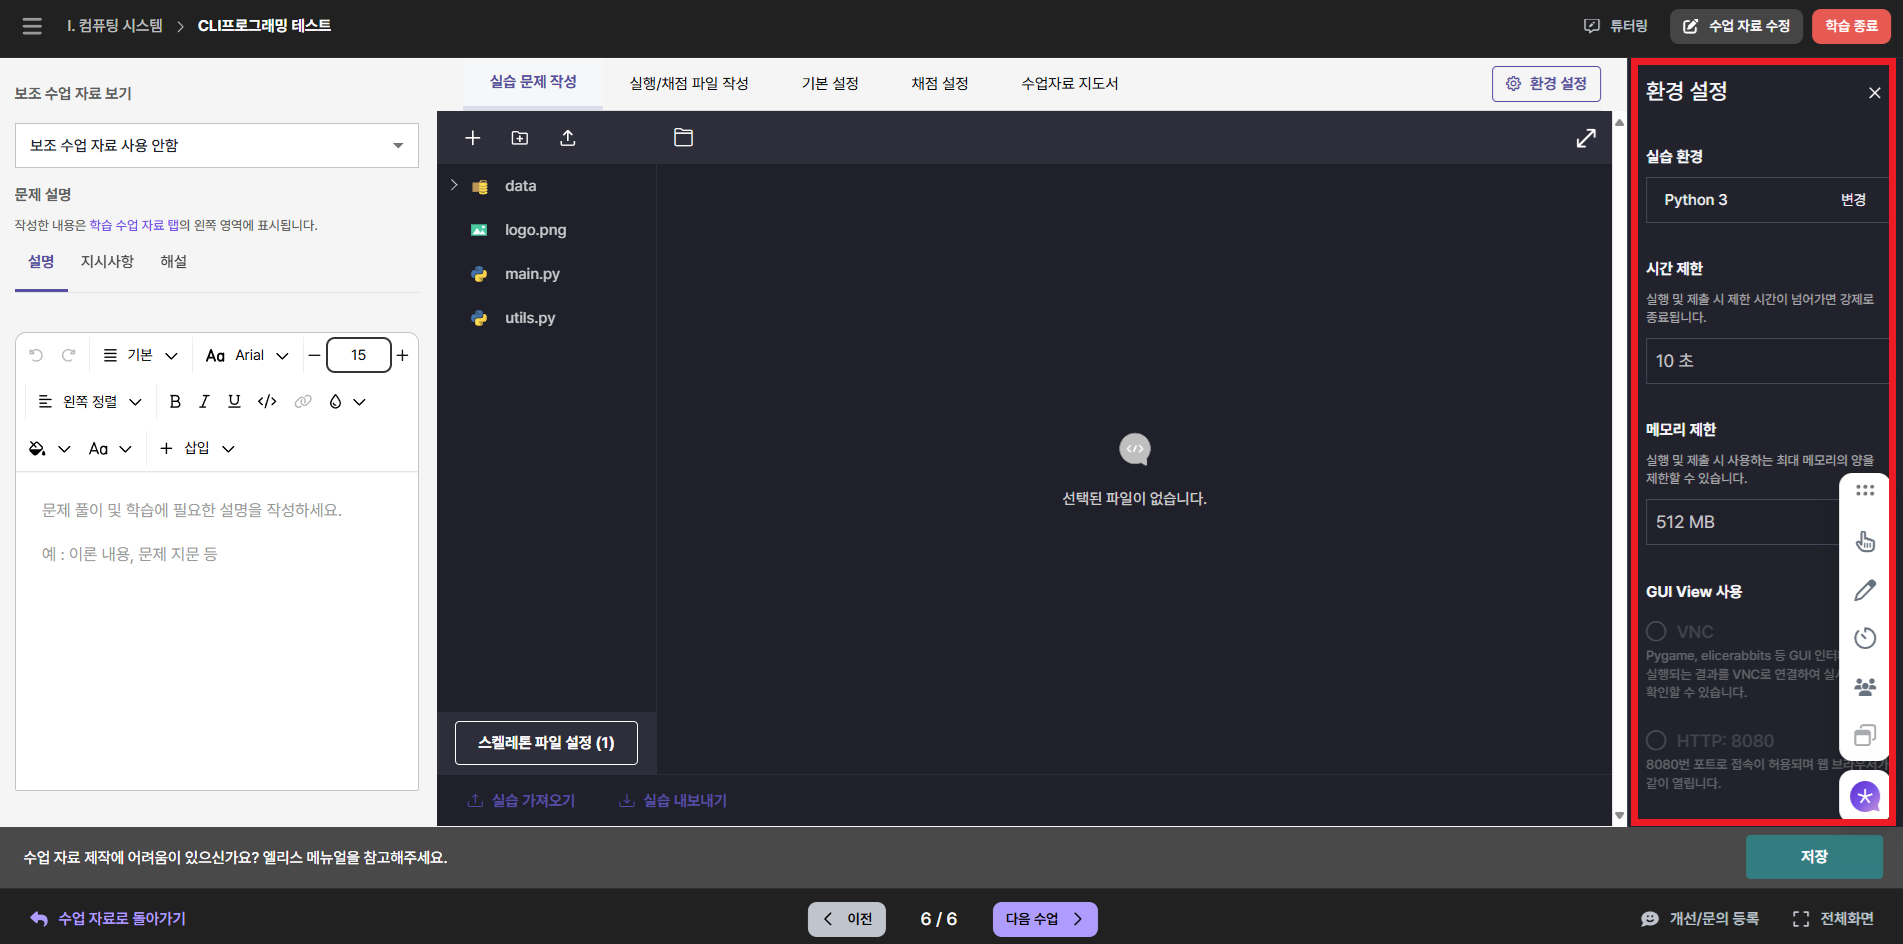
Task: Open the fill color bucket picker
Action: pos(49,448)
